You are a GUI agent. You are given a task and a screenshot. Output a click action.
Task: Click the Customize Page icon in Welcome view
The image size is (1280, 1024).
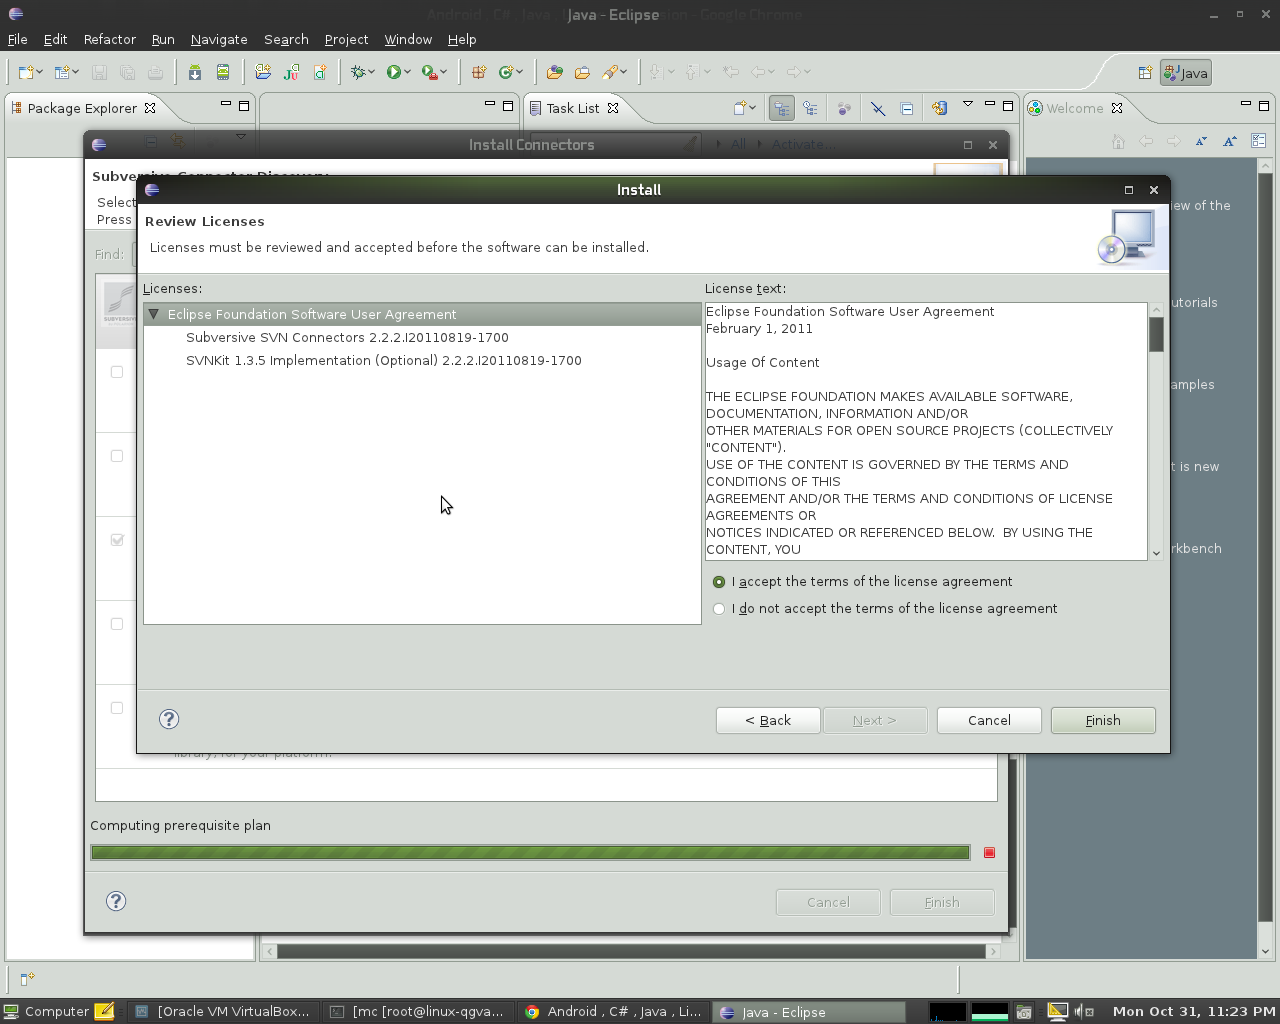point(1258,141)
